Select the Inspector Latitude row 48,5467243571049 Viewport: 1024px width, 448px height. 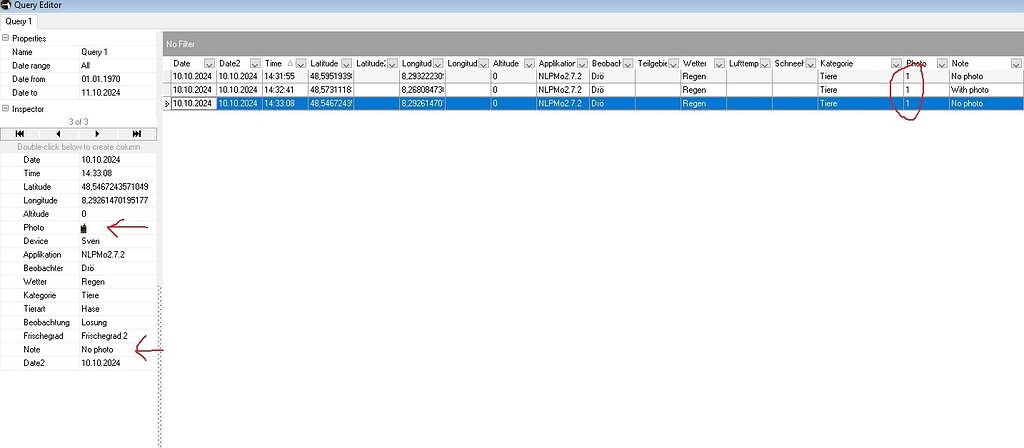pyautogui.click(x=78, y=187)
